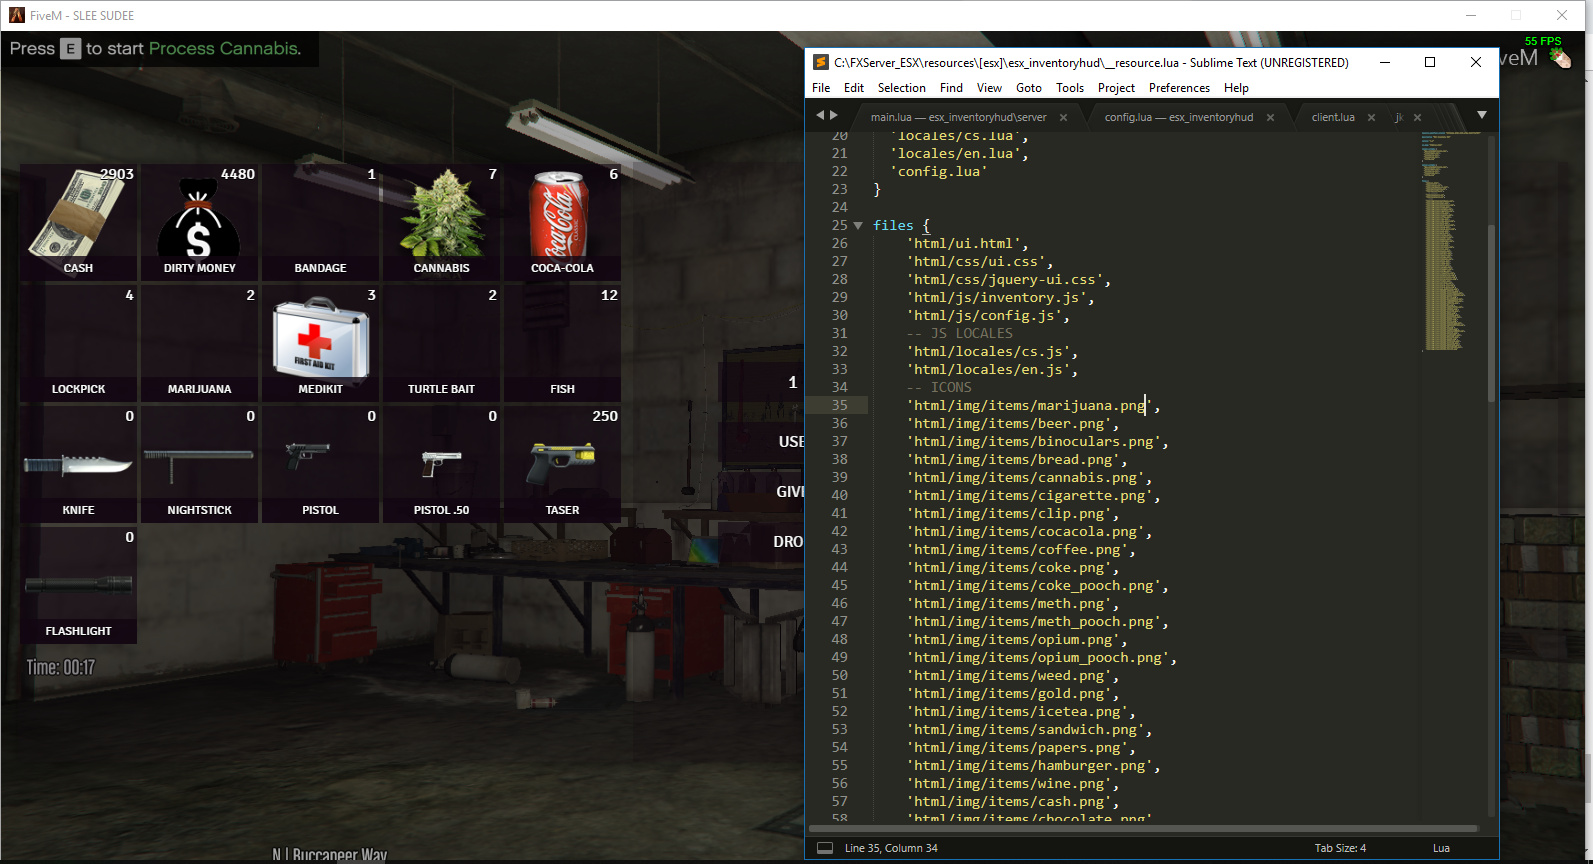
Task: Select the Dirty Money bag item
Action: click(199, 221)
